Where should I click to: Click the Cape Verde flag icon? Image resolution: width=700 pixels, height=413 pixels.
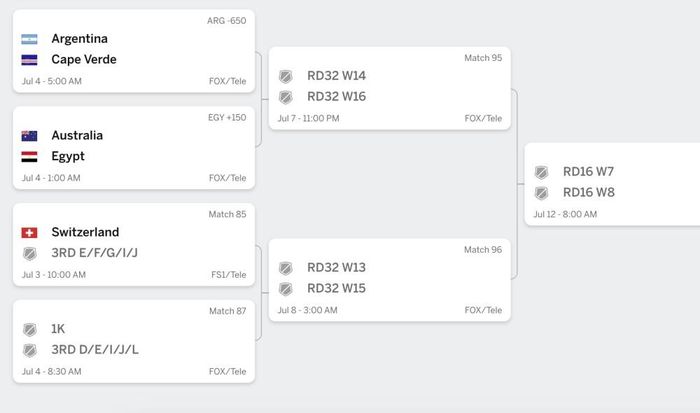point(29,60)
